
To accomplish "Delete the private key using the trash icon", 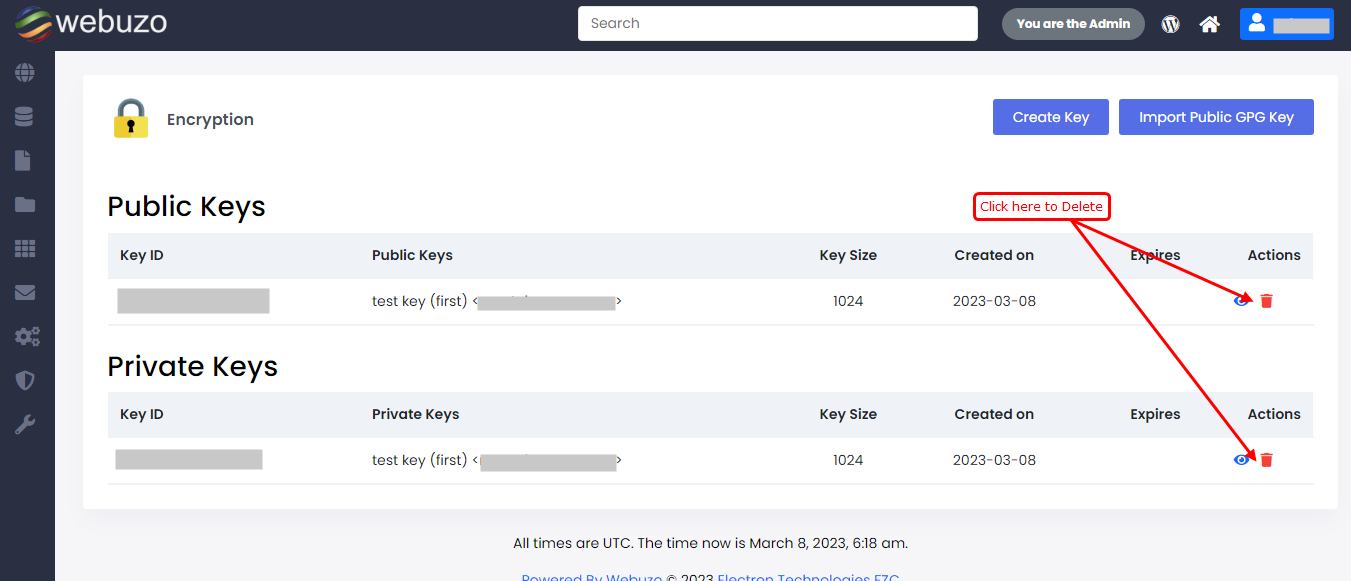I will (1266, 460).
